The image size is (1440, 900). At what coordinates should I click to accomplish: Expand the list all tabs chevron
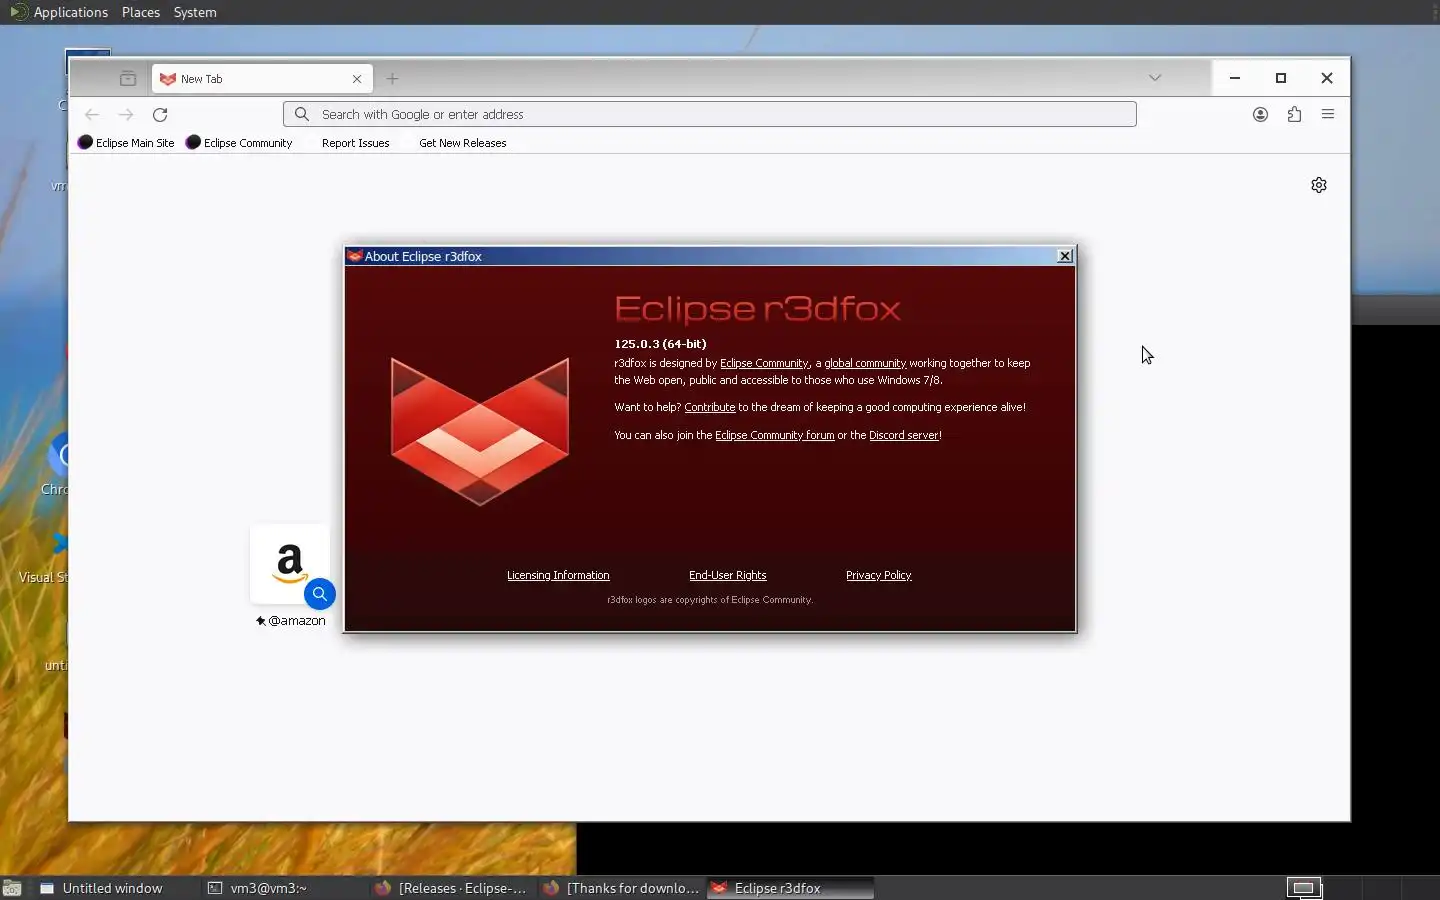pyautogui.click(x=1155, y=78)
